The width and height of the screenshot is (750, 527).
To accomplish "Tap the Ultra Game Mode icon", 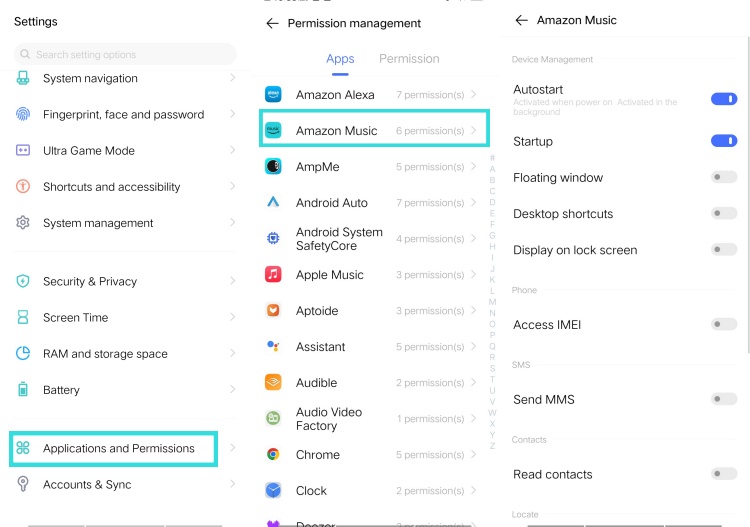I will click(23, 150).
